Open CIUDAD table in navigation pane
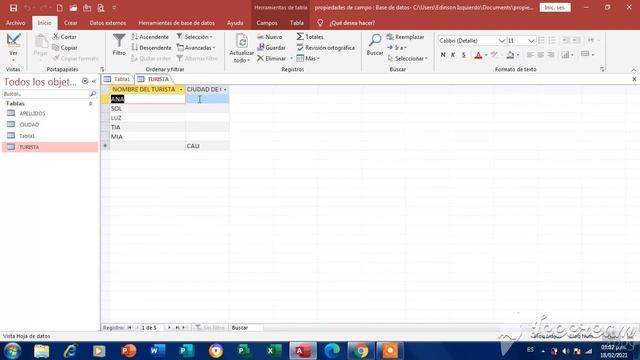The height and width of the screenshot is (360, 640). click(x=29, y=124)
